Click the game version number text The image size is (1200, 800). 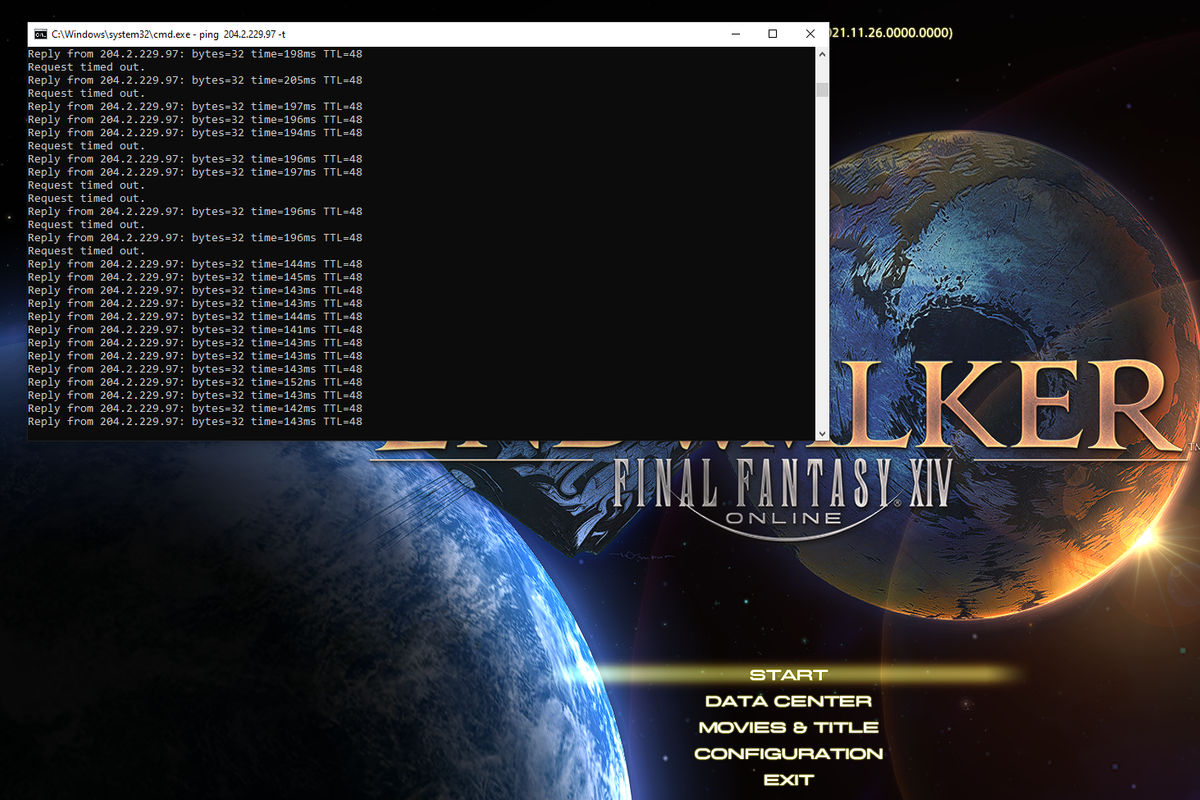[x=891, y=33]
